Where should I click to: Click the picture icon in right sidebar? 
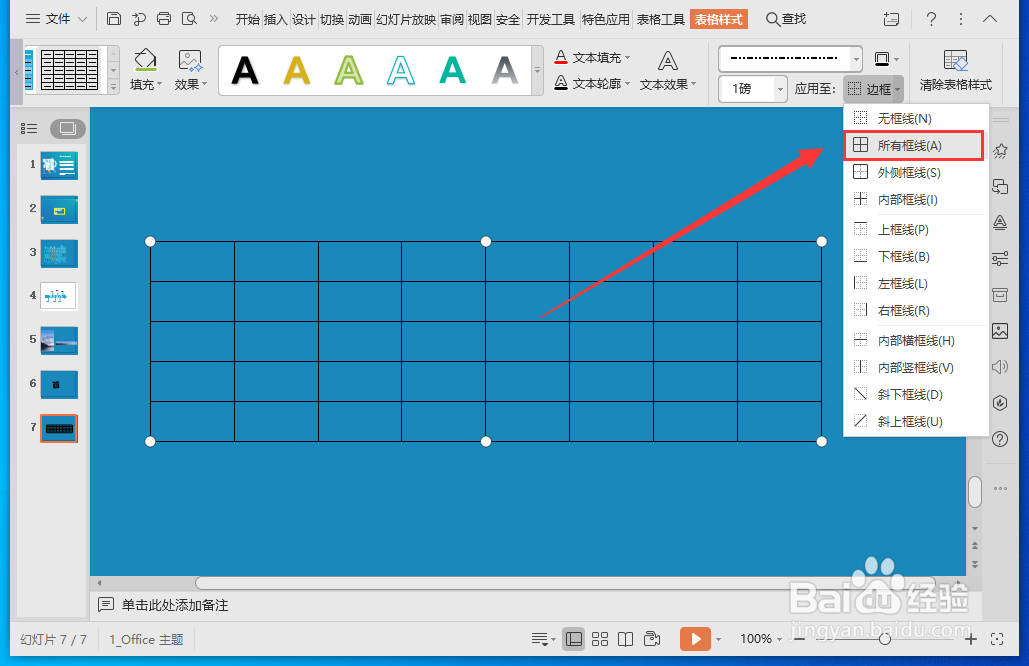tap(1000, 331)
